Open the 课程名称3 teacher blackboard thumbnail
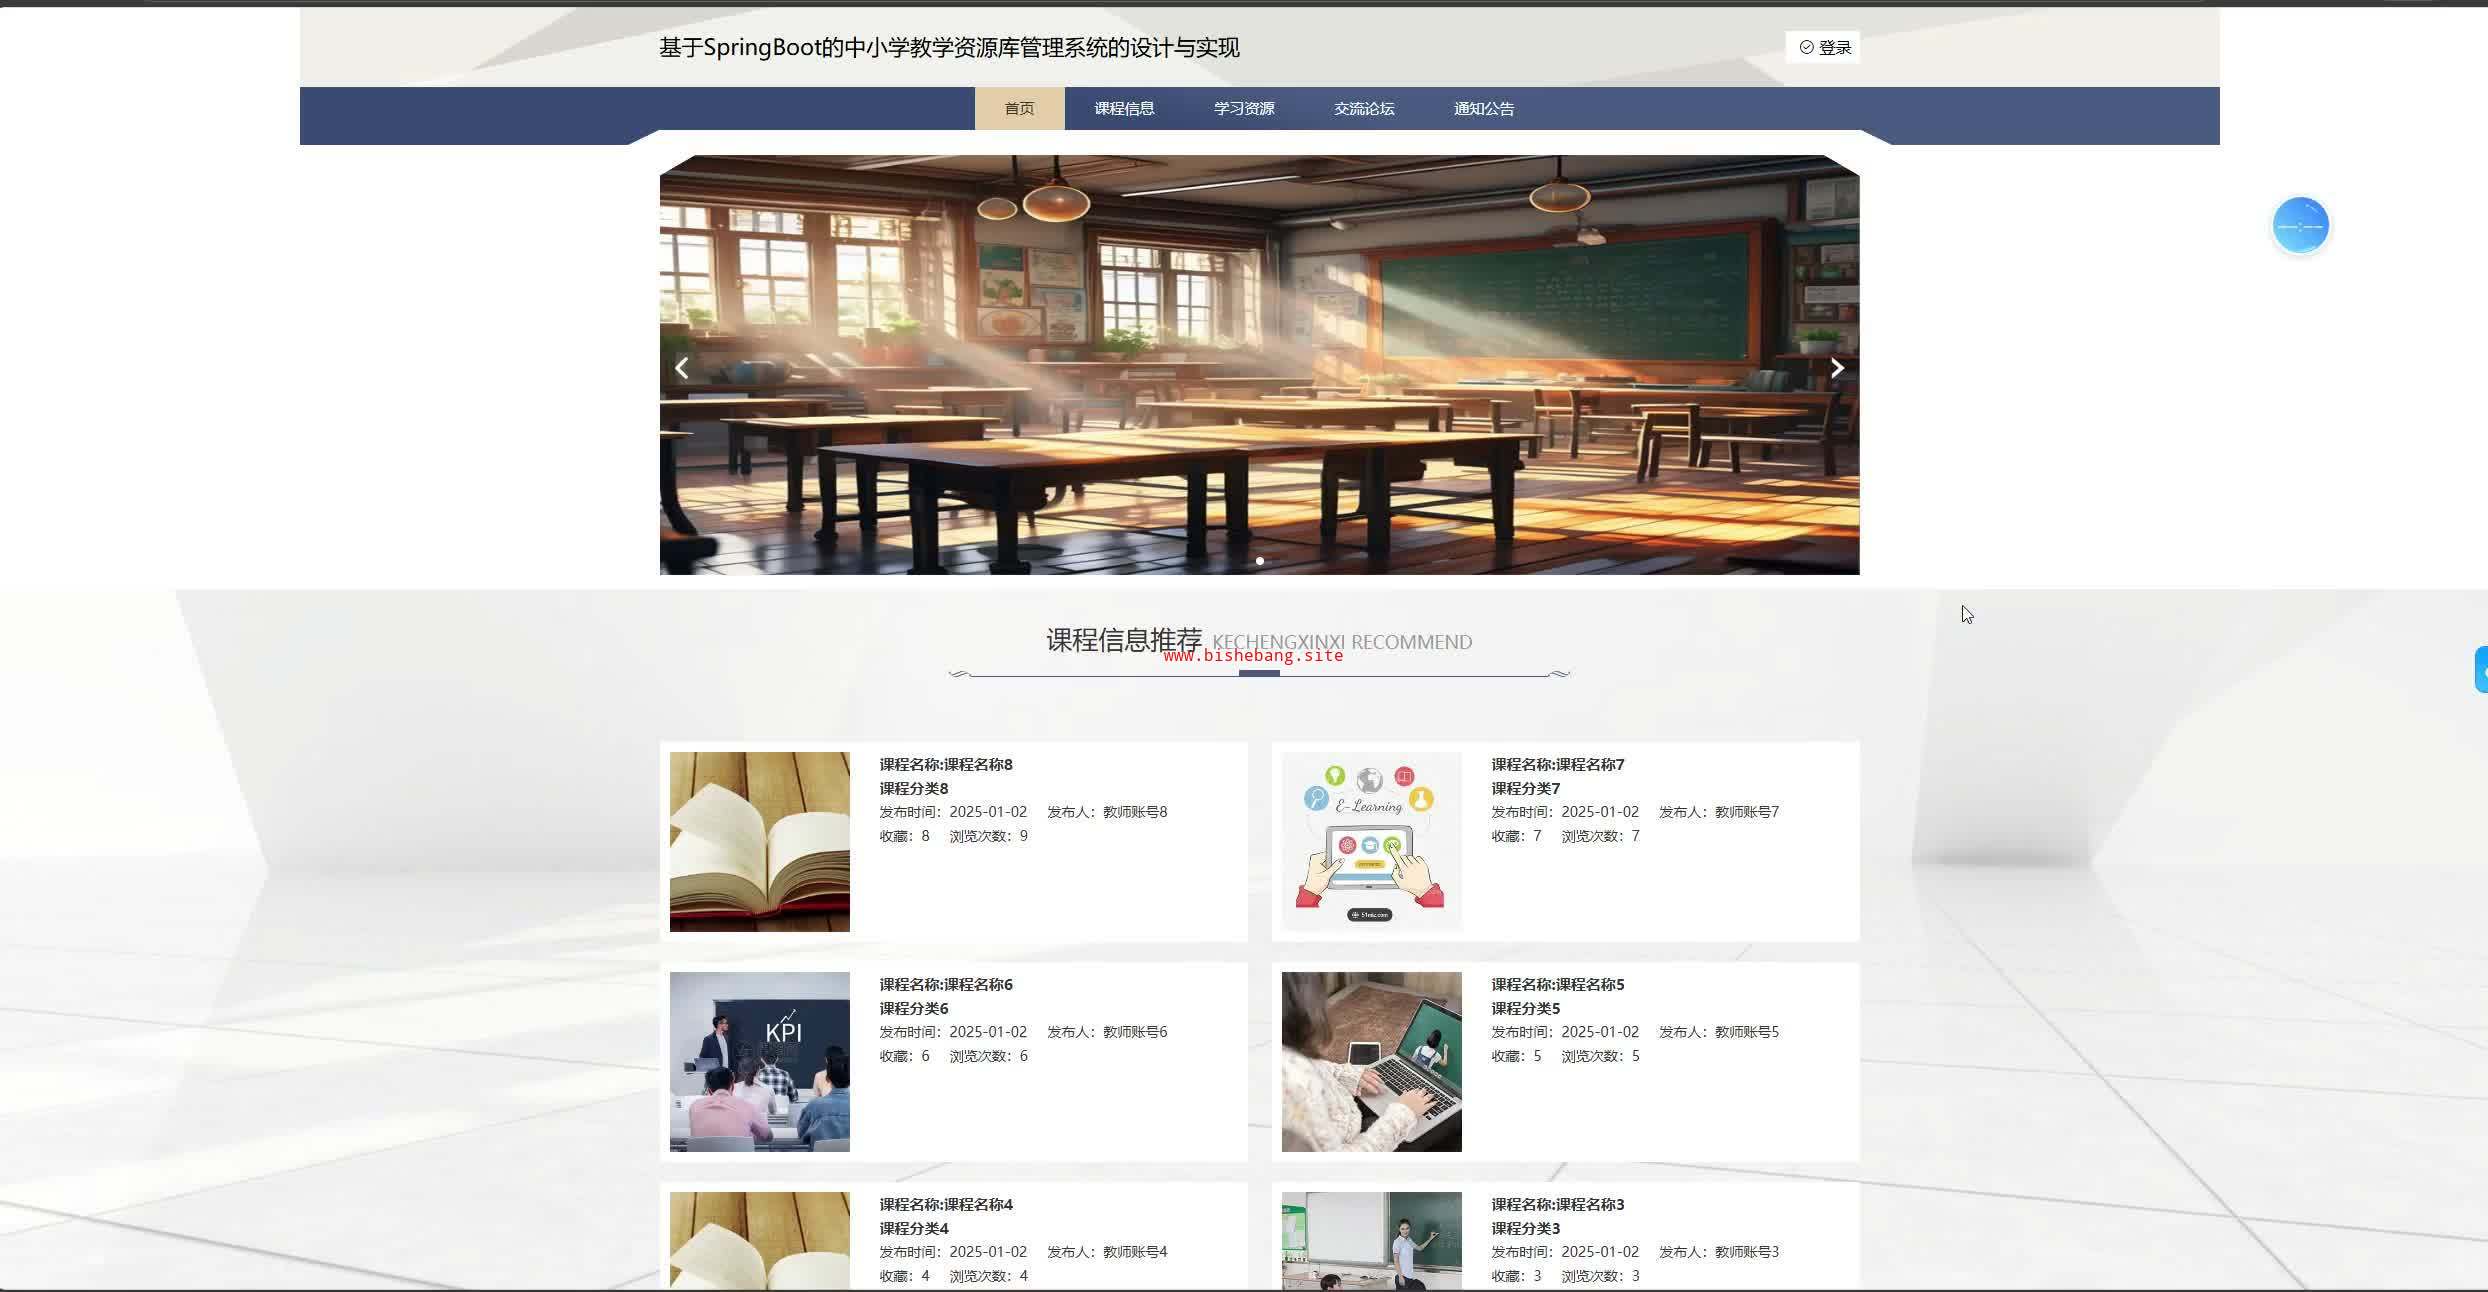The width and height of the screenshot is (2488, 1292). 1371,1240
